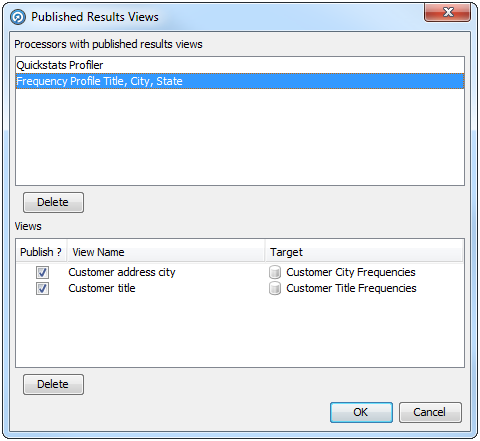This screenshot has height=441, width=480.
Task: Select Quickstats Profiler processor
Action: click(x=240, y=65)
